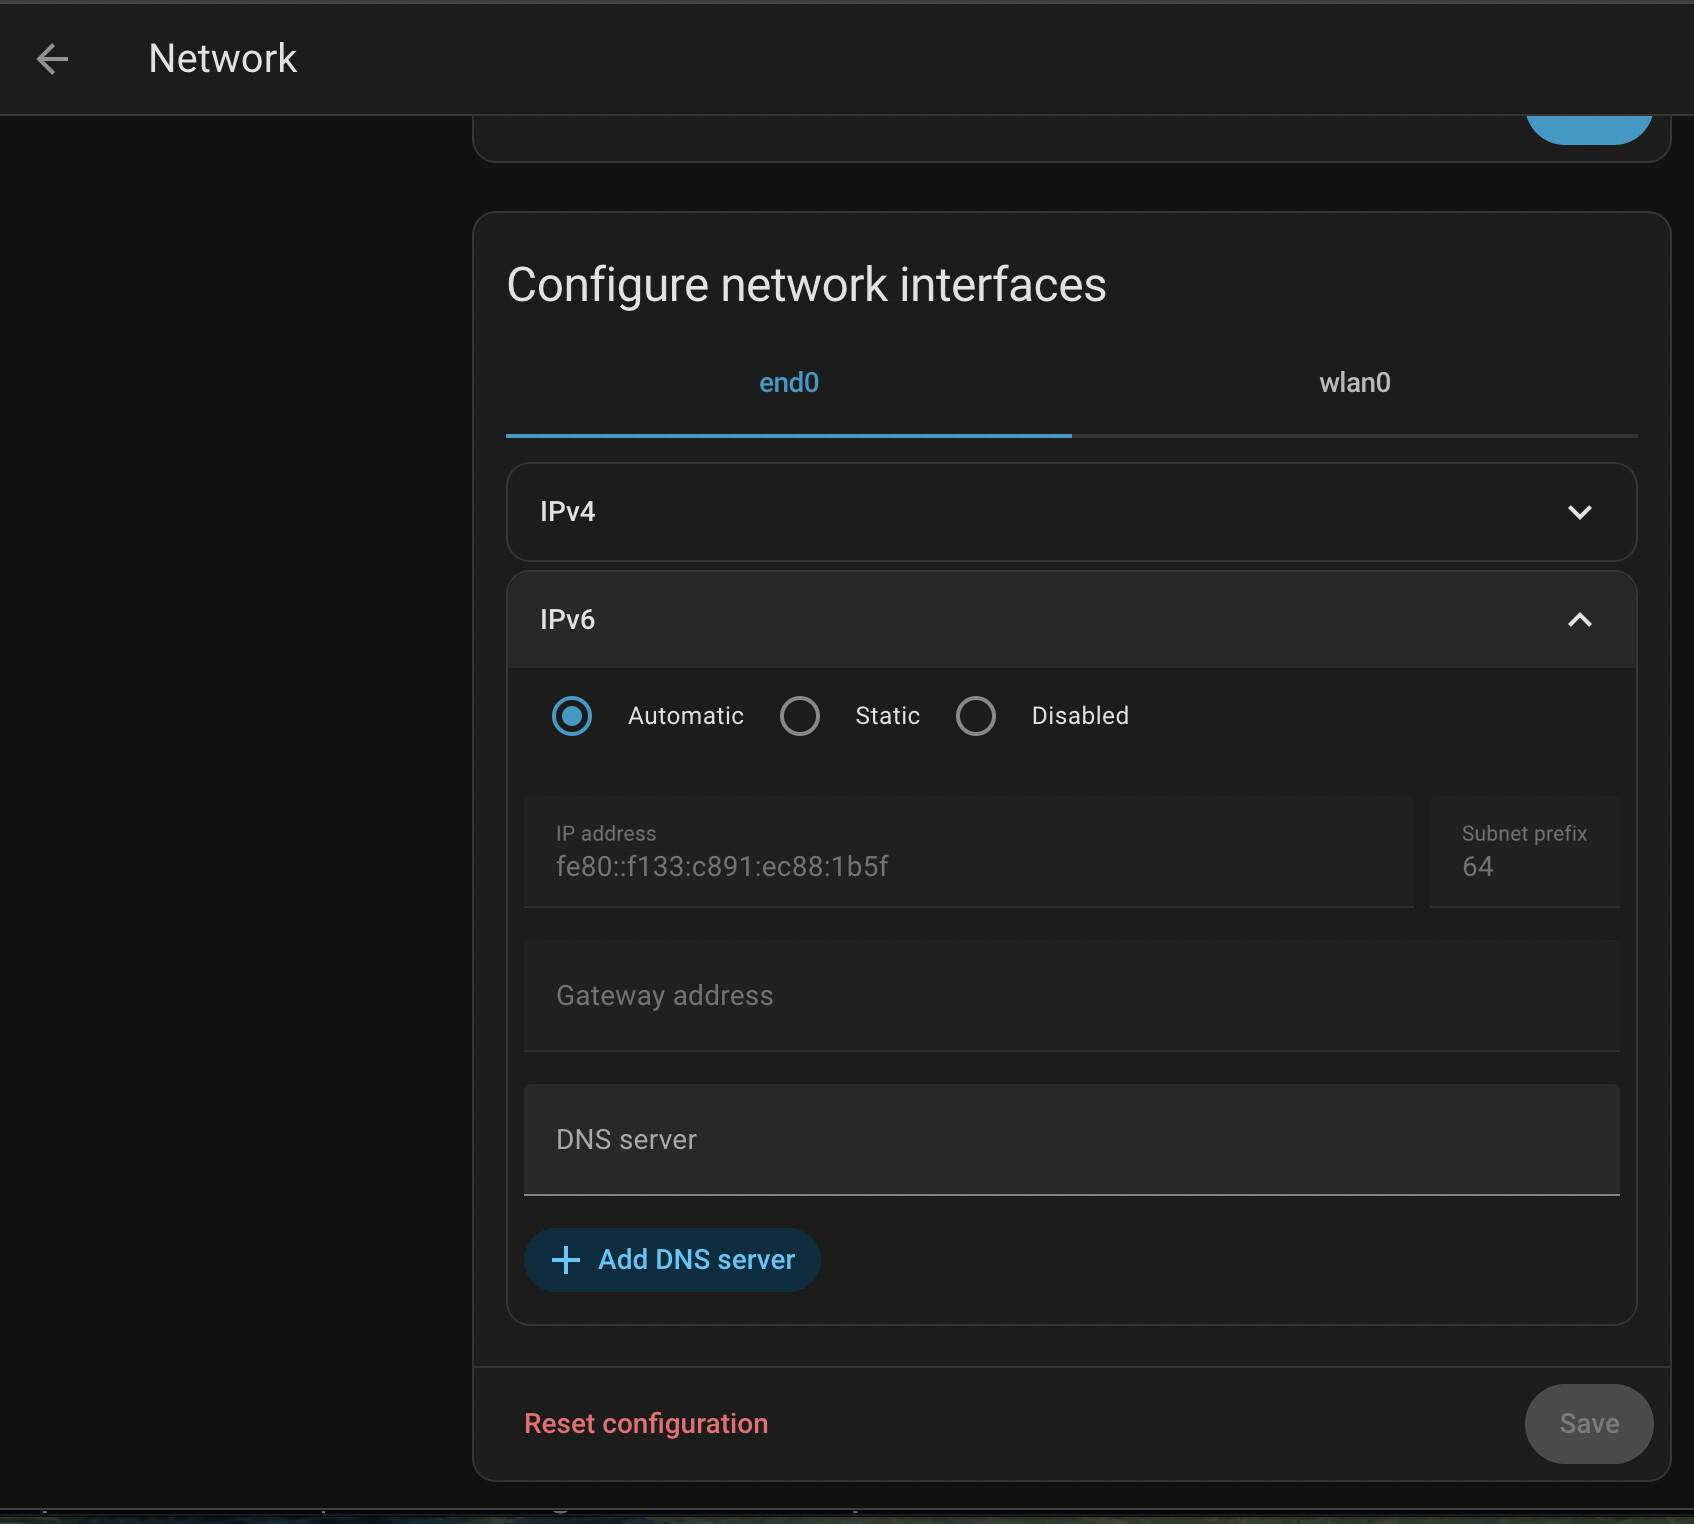Focus the Gateway address field
Screen dimensions: 1694x1524
(x=1071, y=996)
